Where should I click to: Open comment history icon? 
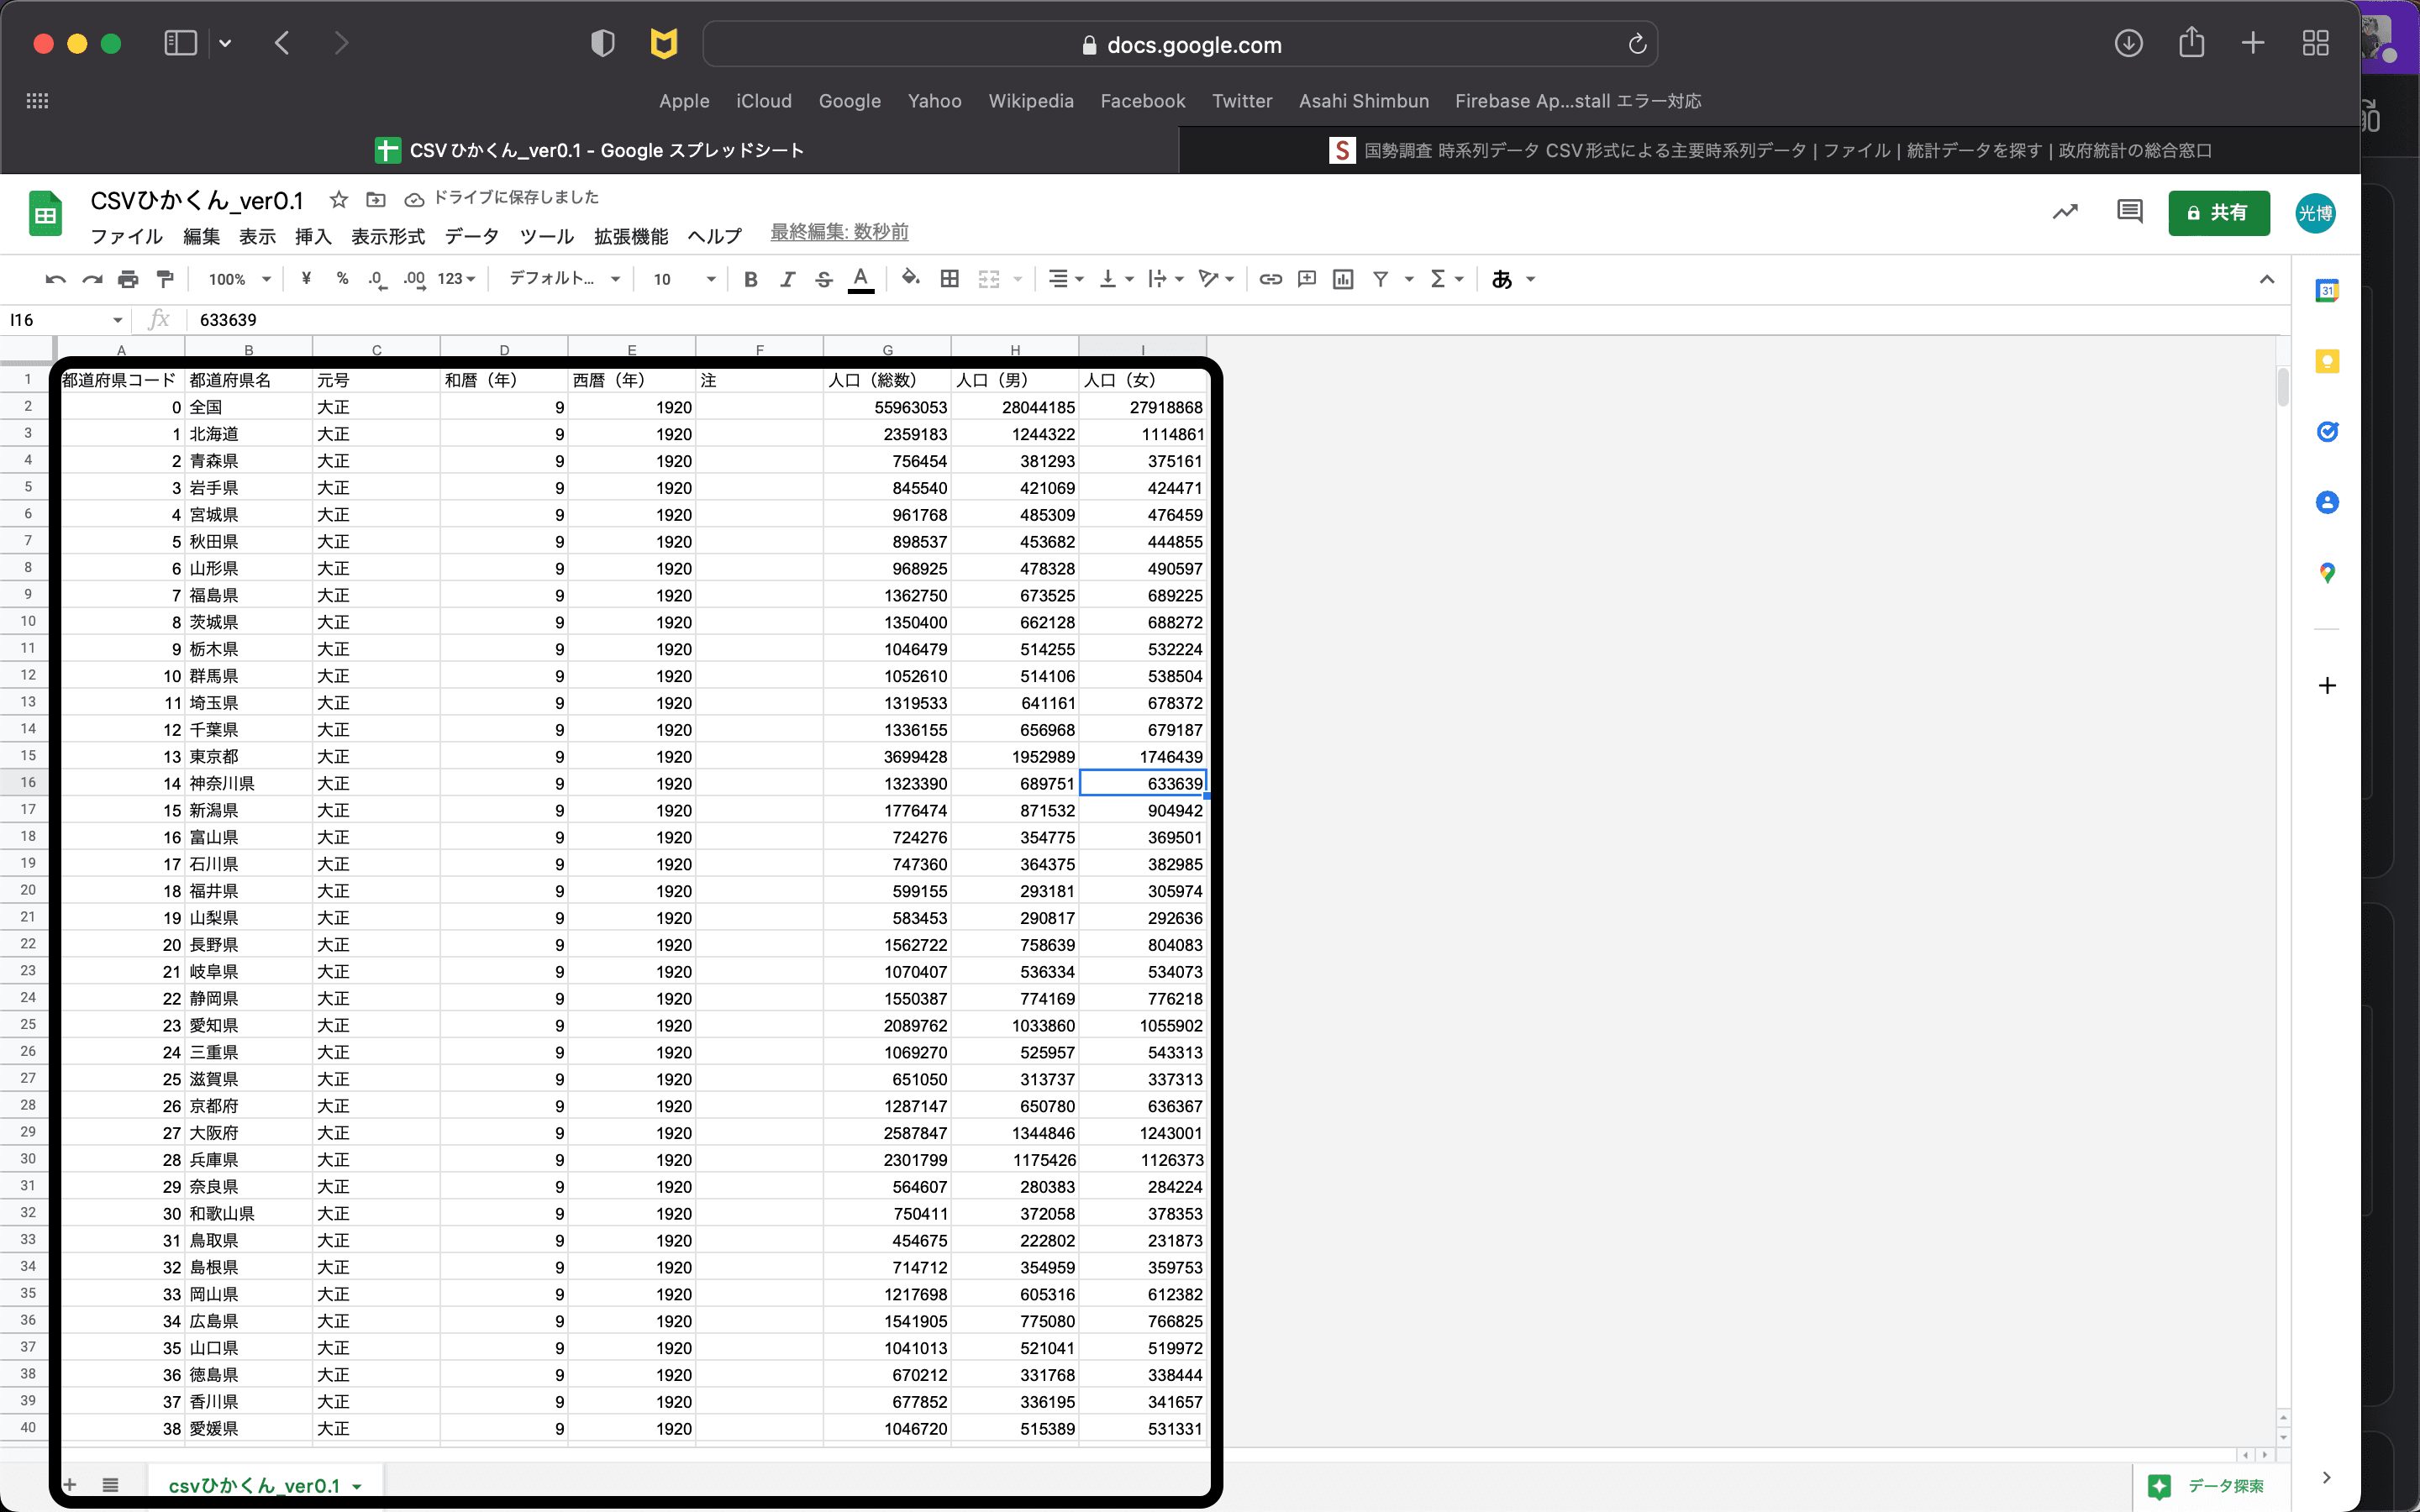[x=2129, y=212]
